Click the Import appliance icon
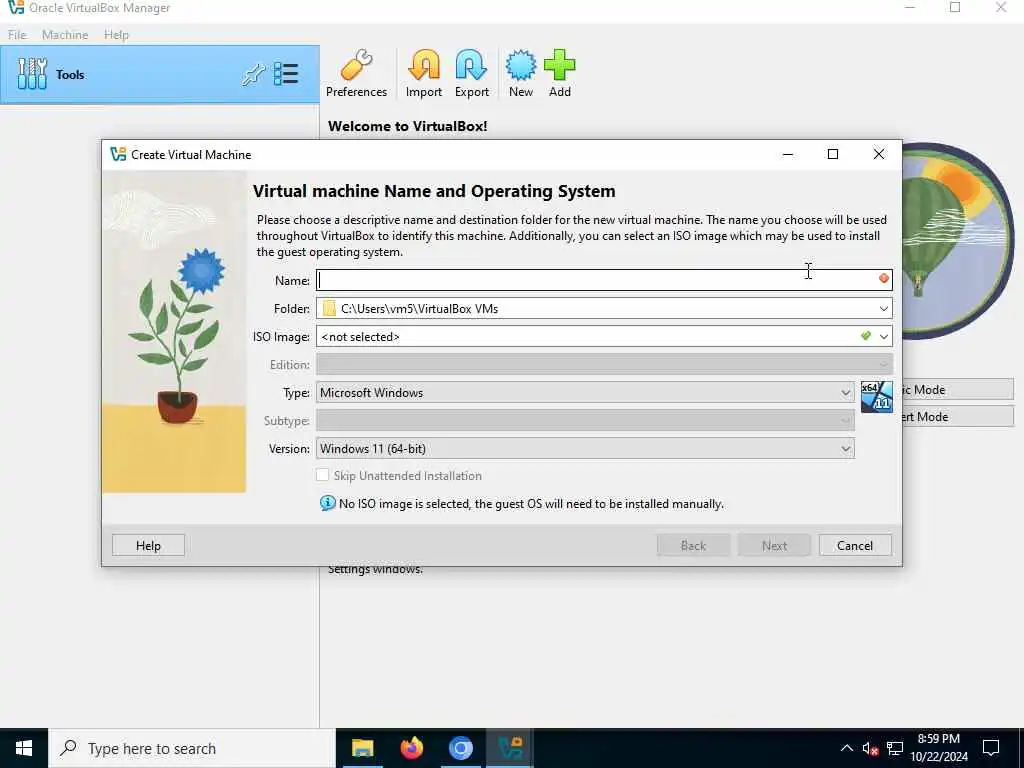Viewport: 1024px width, 768px height. click(424, 74)
